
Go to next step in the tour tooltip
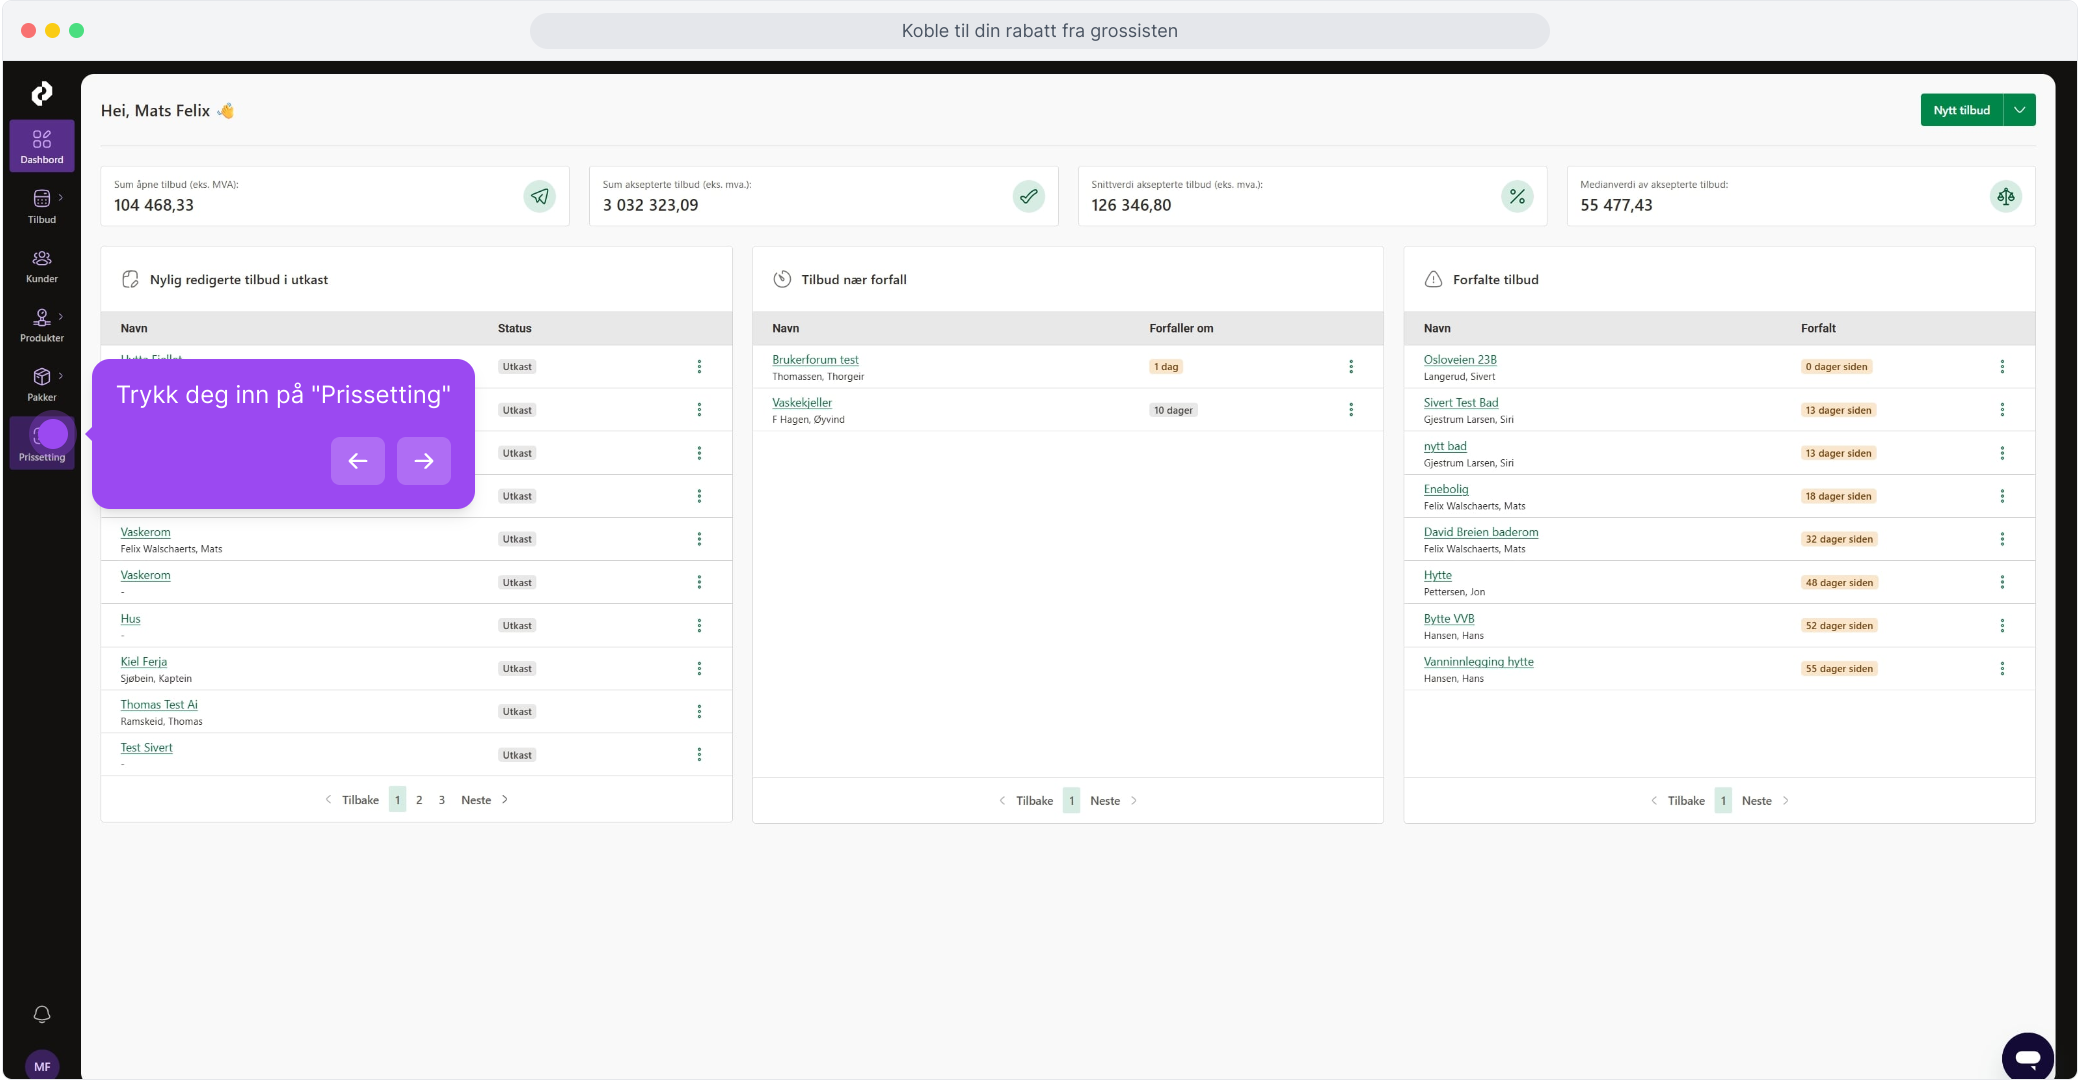click(424, 461)
